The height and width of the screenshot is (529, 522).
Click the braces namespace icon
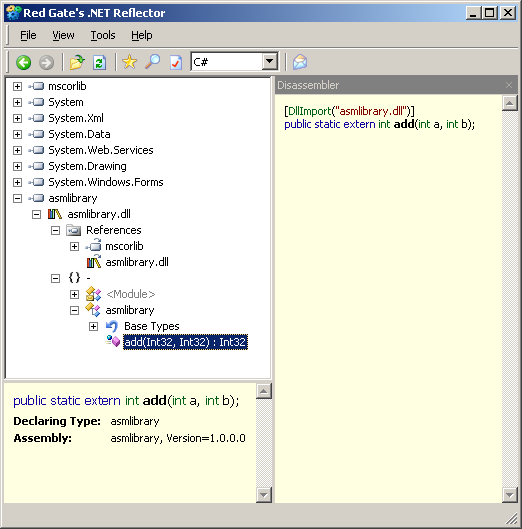pyautogui.click(x=74, y=278)
